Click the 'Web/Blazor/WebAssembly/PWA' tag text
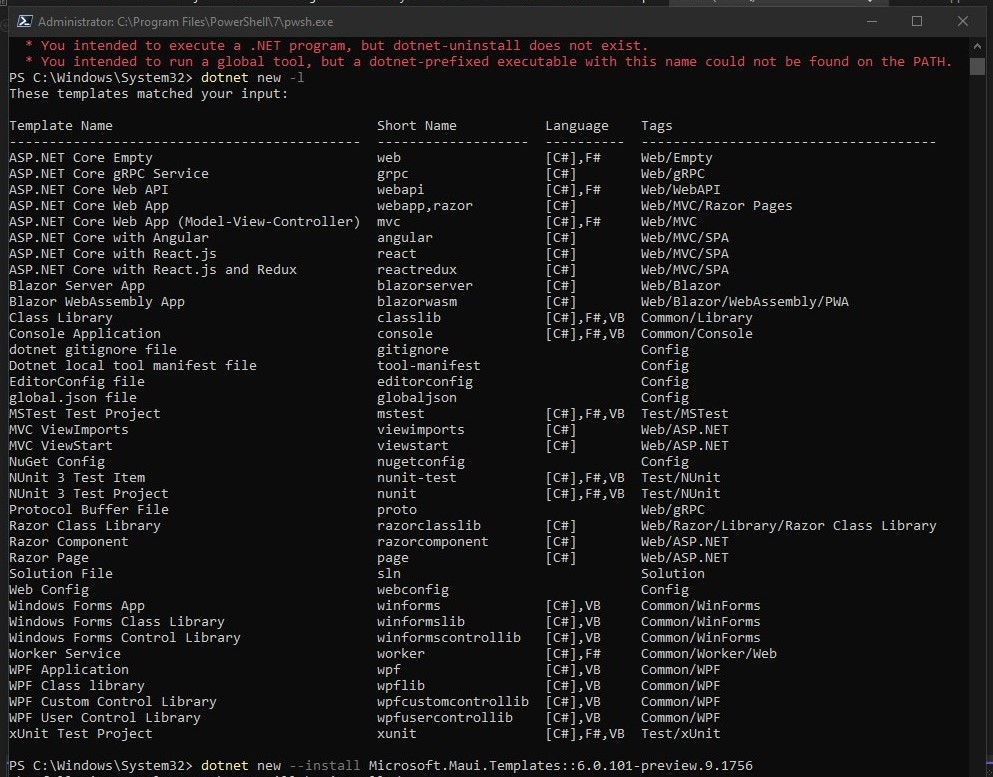 pyautogui.click(x=744, y=301)
